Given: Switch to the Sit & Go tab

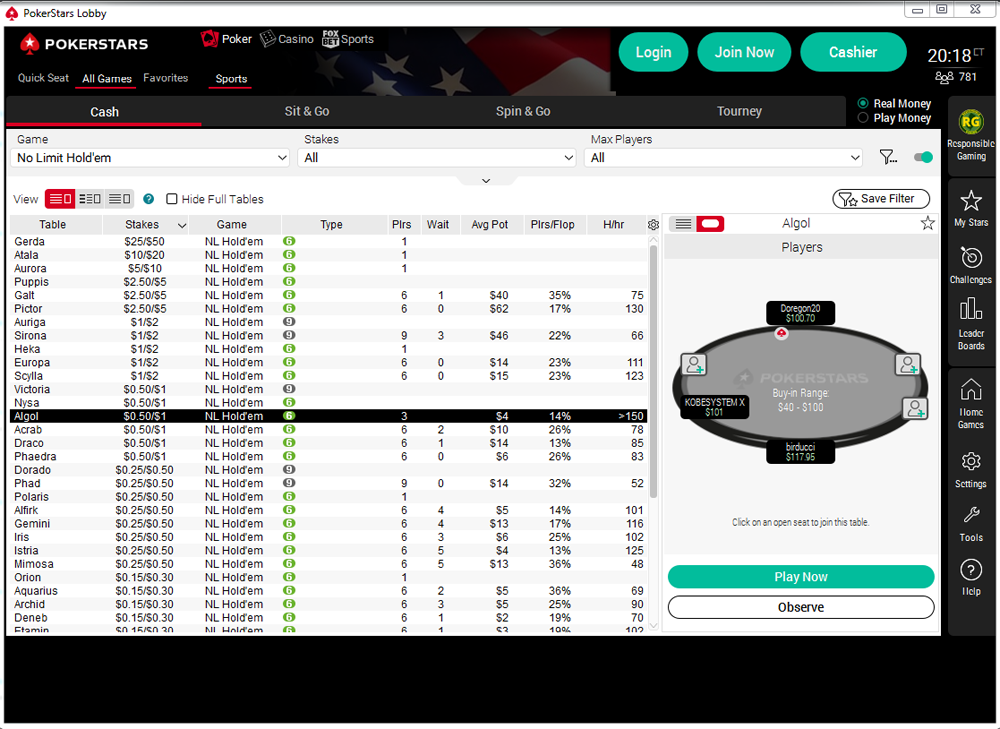Looking at the screenshot, I should (x=307, y=111).
